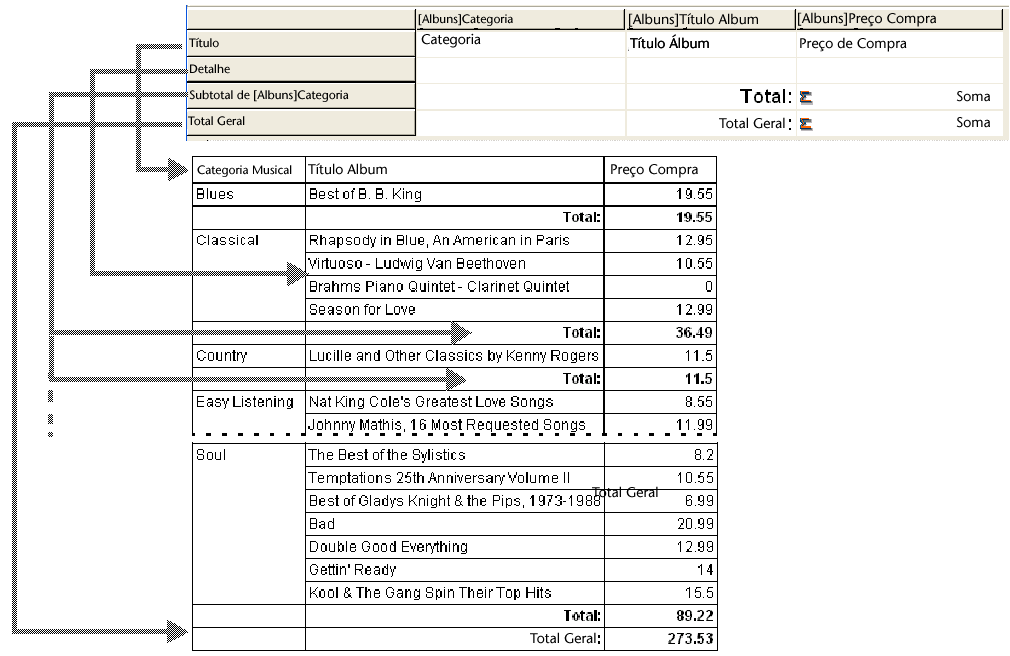The width and height of the screenshot is (1010, 656).
Task: Click the Subtotal de [Albuns]Categoria row header
Action: tap(300, 95)
